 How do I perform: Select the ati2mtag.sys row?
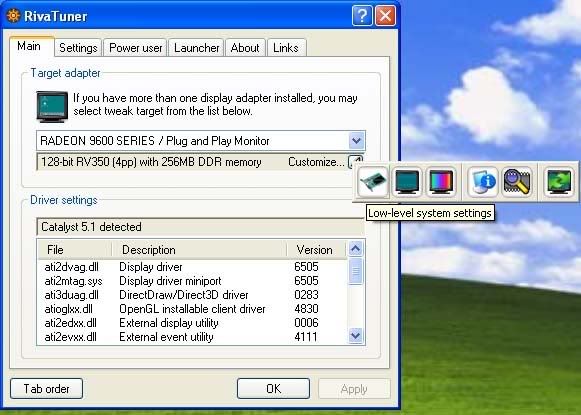(192, 281)
